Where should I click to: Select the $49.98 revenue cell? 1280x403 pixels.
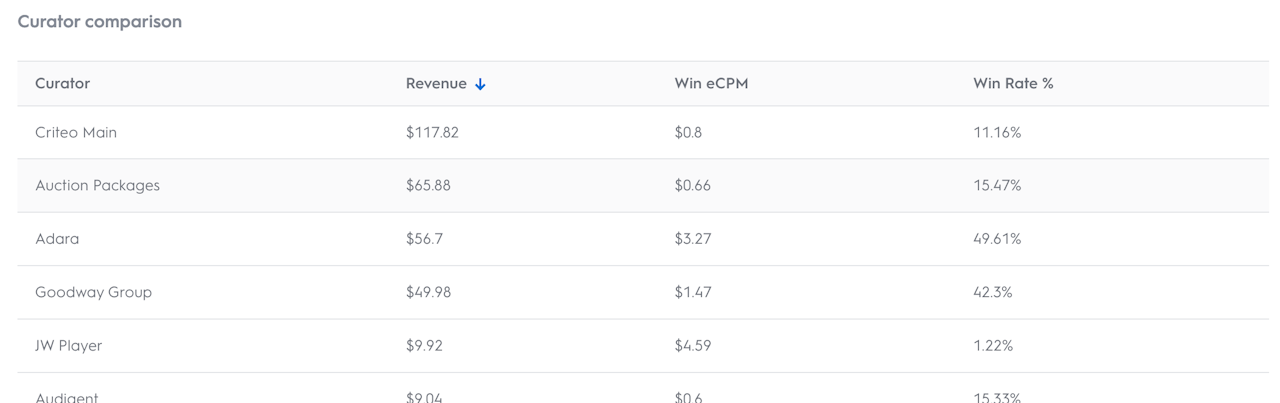click(428, 292)
